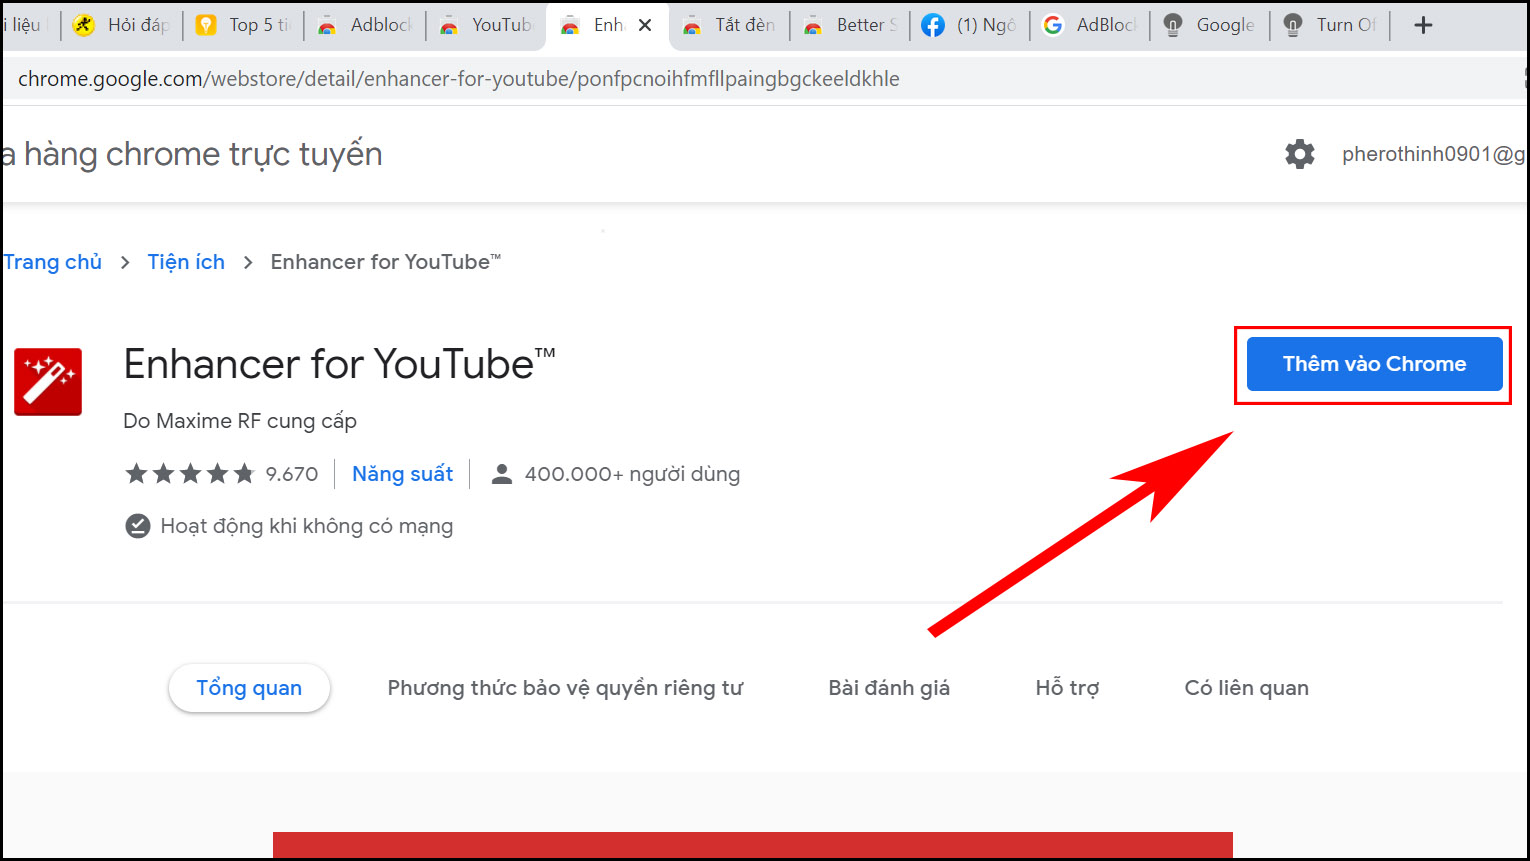Click the five-star rating display
The height and width of the screenshot is (861, 1530).
click(x=189, y=473)
